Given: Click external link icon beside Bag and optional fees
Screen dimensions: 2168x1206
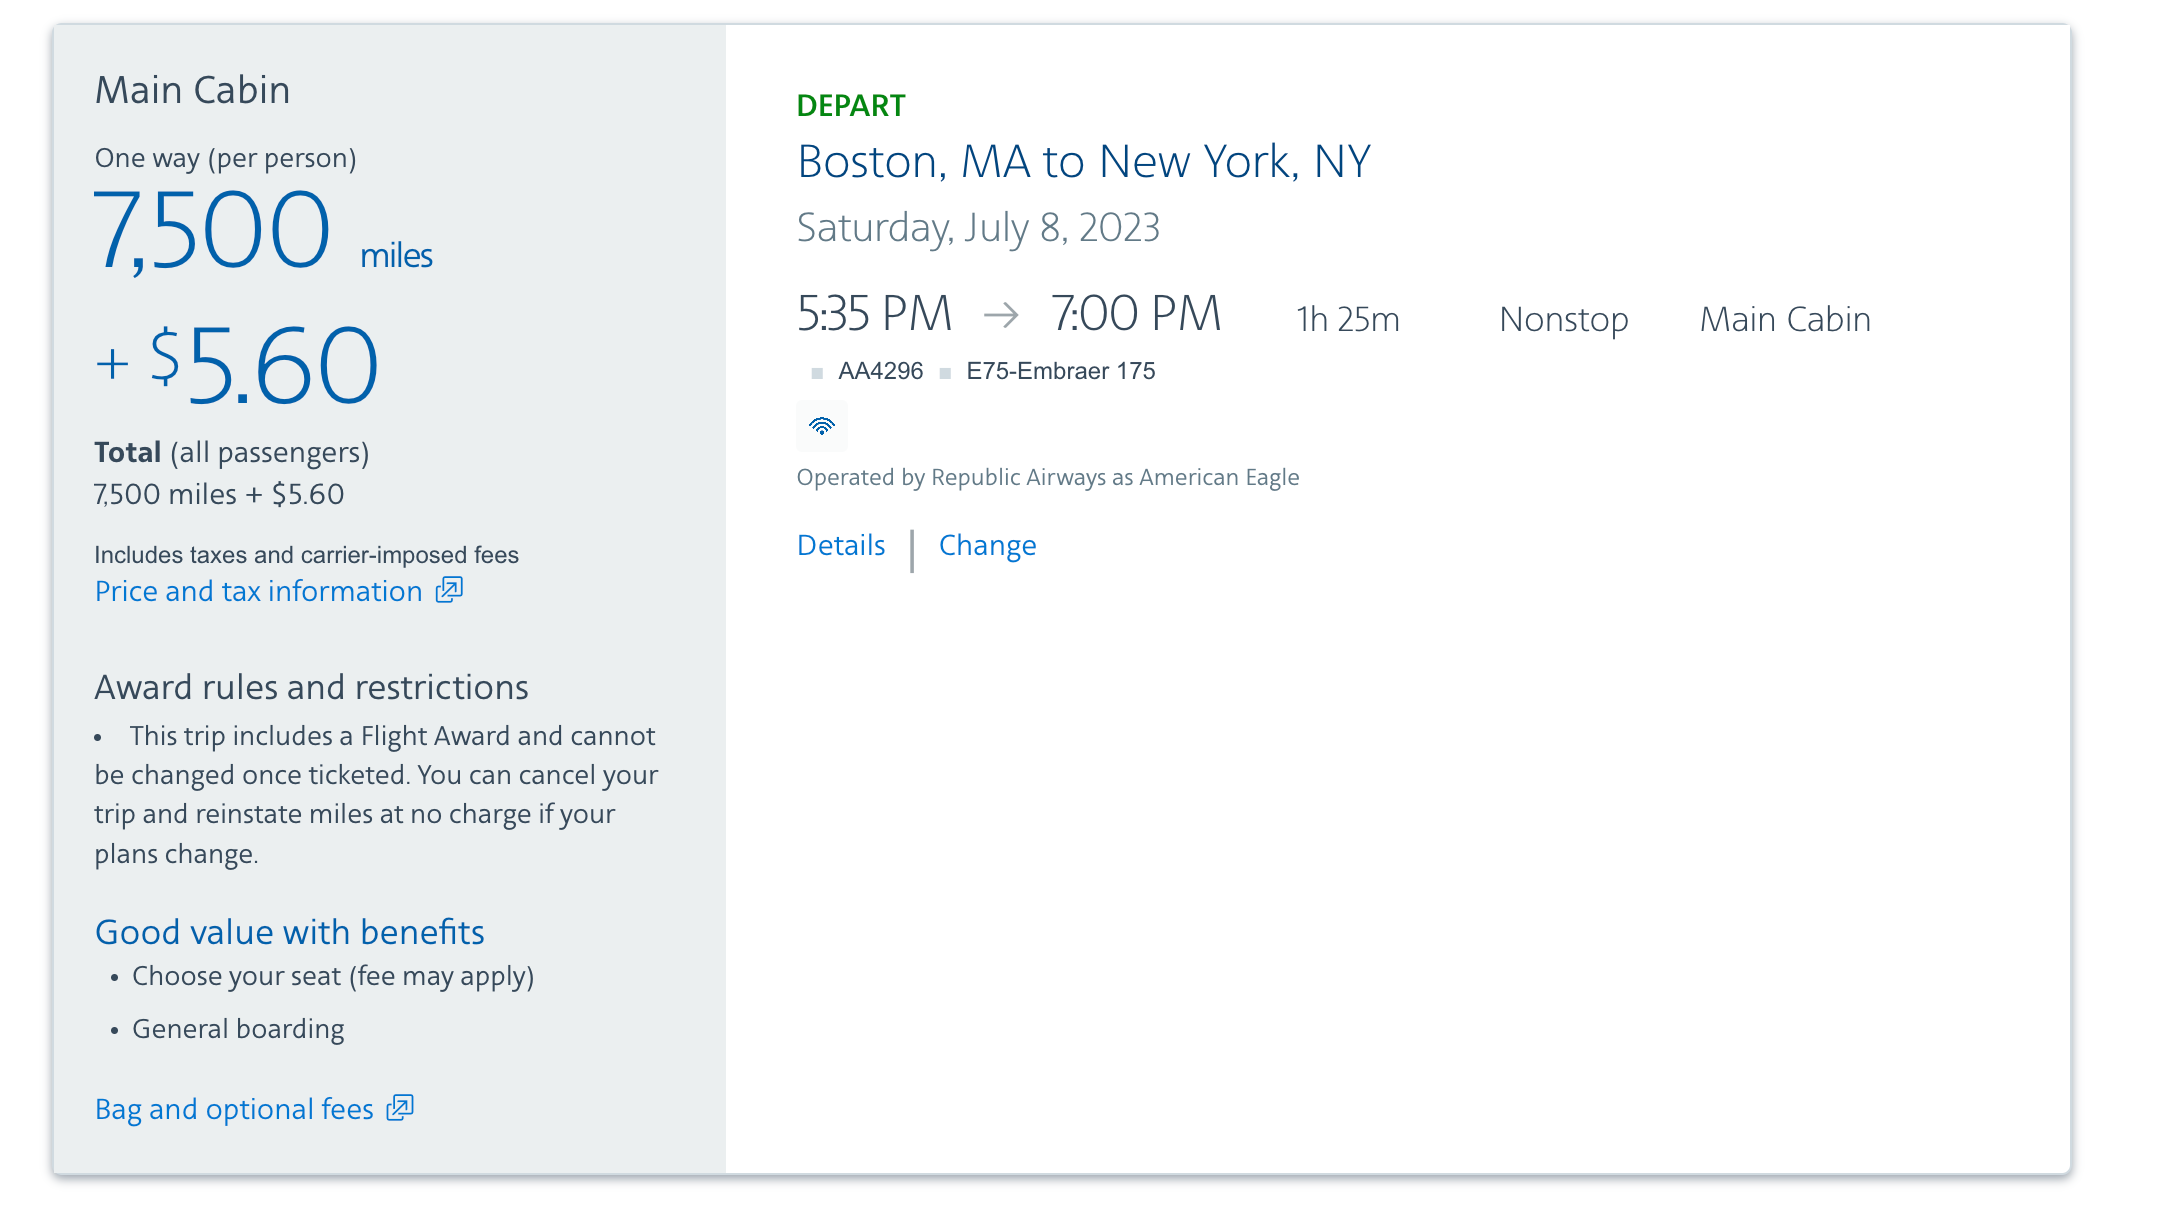Looking at the screenshot, I should (x=400, y=1108).
